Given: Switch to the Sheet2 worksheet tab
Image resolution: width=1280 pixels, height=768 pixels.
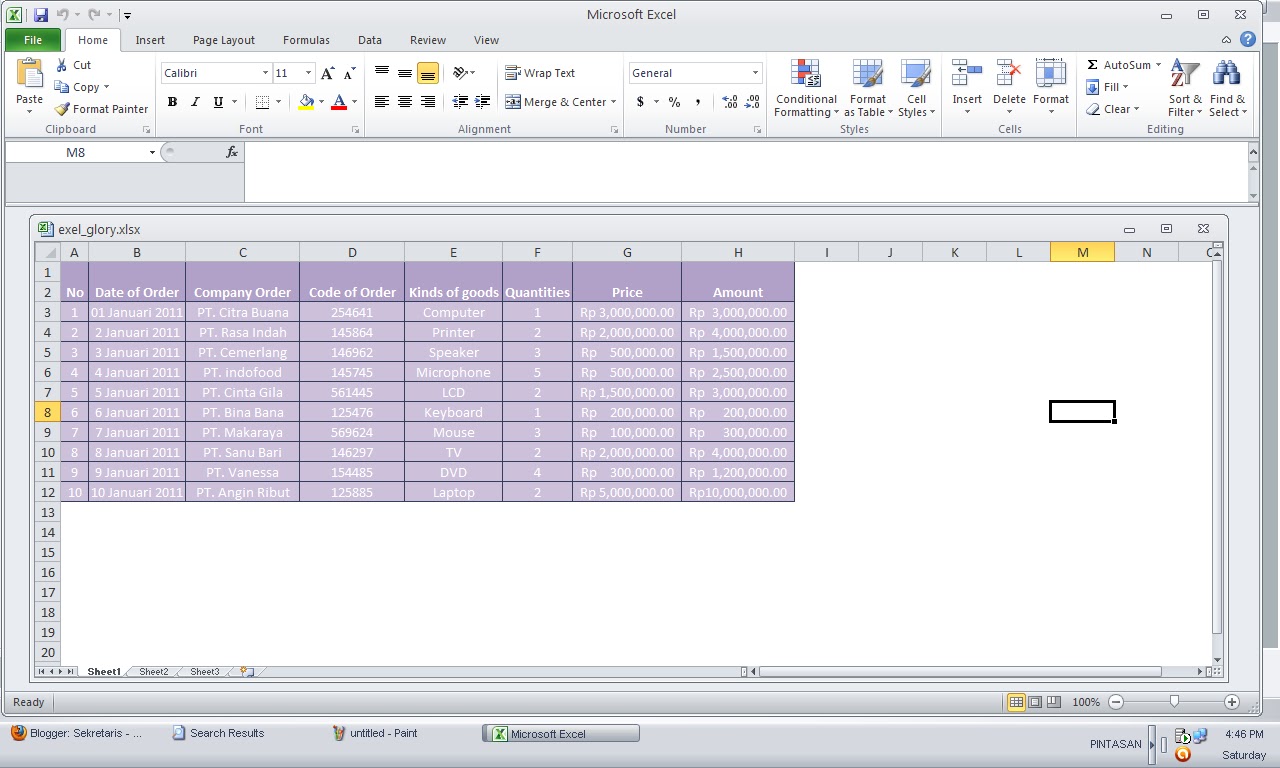Looking at the screenshot, I should [x=154, y=672].
